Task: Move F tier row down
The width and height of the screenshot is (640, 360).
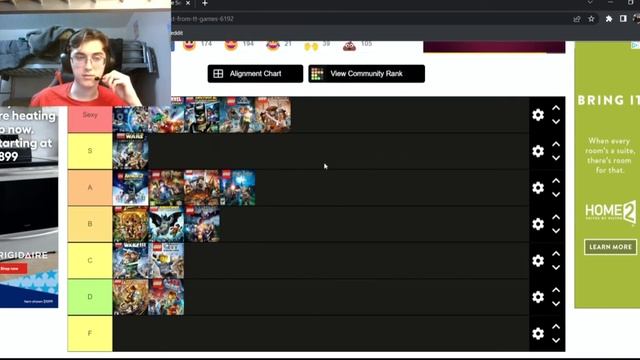Action: pyautogui.click(x=556, y=340)
